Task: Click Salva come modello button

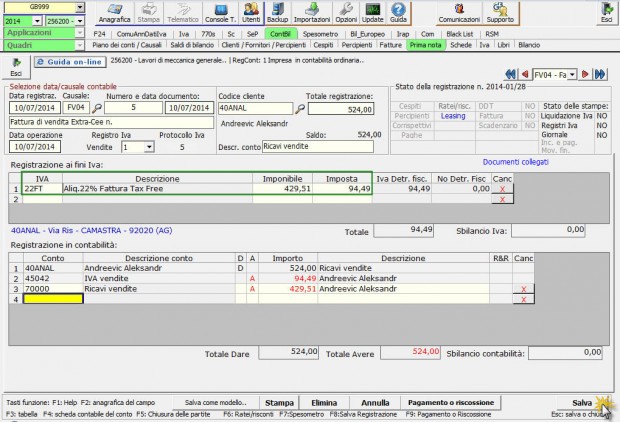Action: pyautogui.click(x=215, y=403)
